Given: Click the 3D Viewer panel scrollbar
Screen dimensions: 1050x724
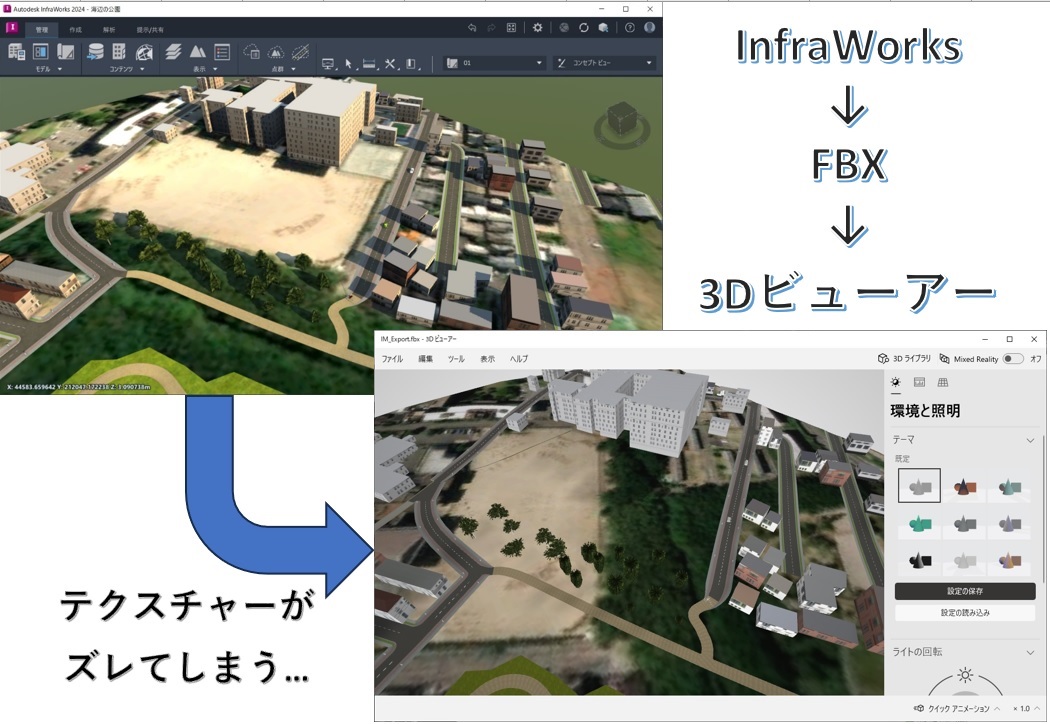Looking at the screenshot, I should 1042,509.
